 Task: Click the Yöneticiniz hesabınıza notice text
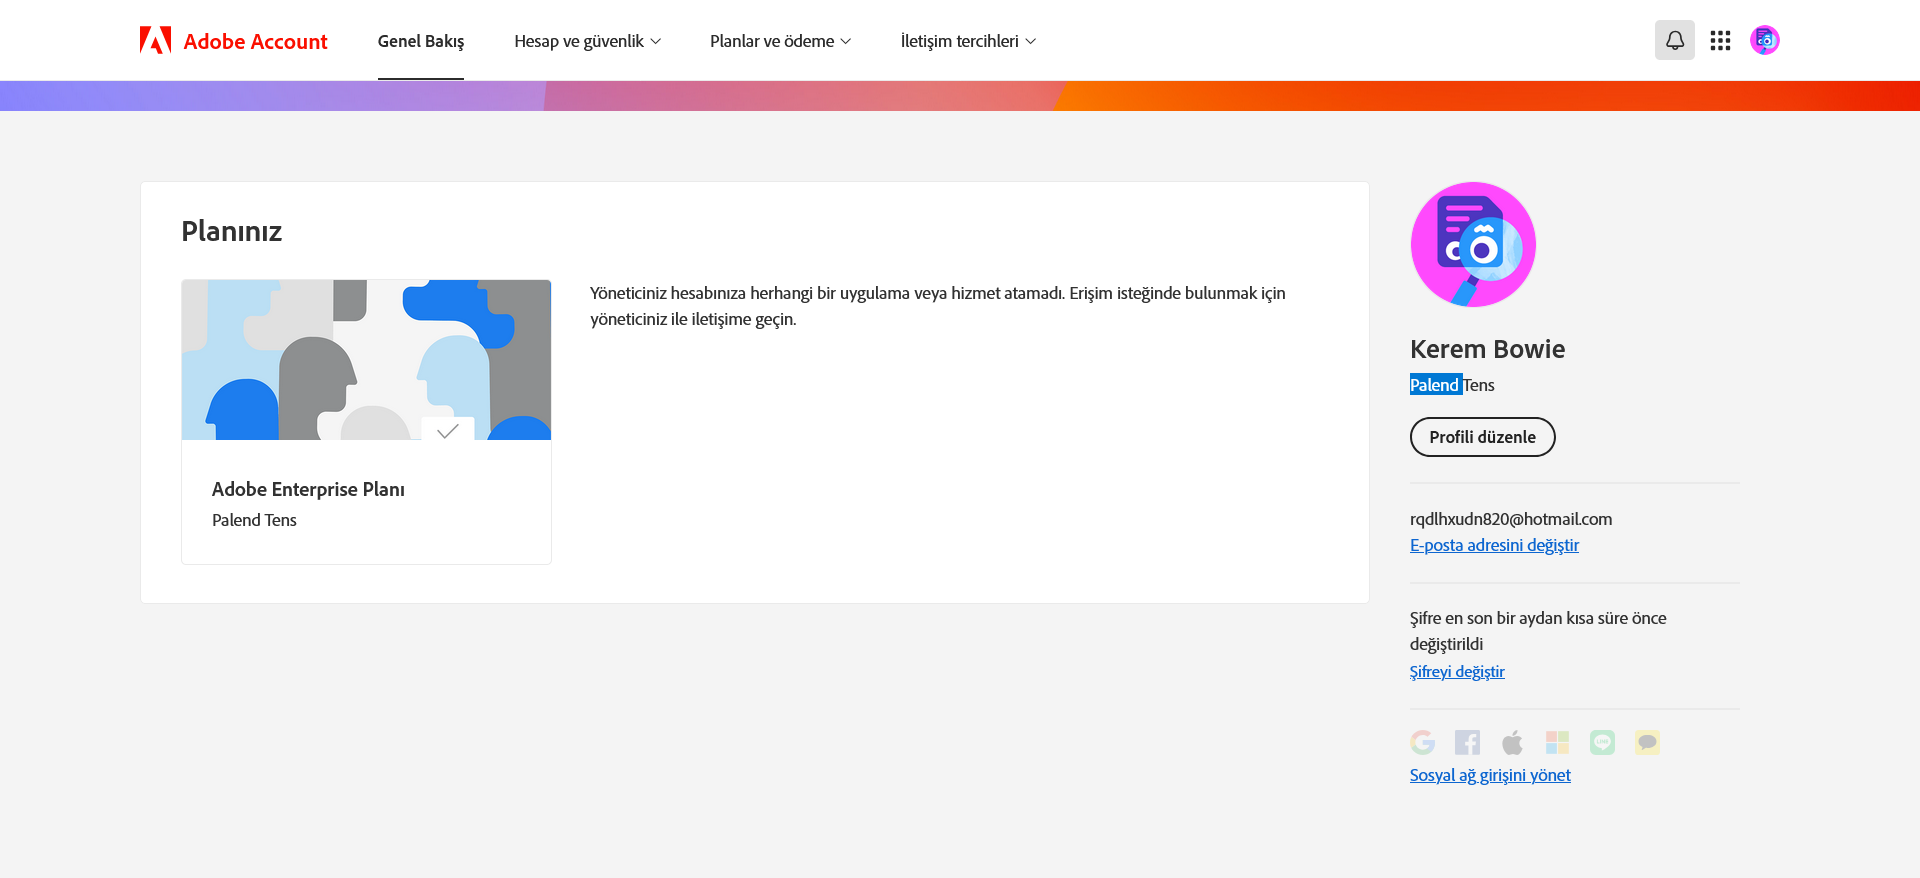click(x=938, y=306)
